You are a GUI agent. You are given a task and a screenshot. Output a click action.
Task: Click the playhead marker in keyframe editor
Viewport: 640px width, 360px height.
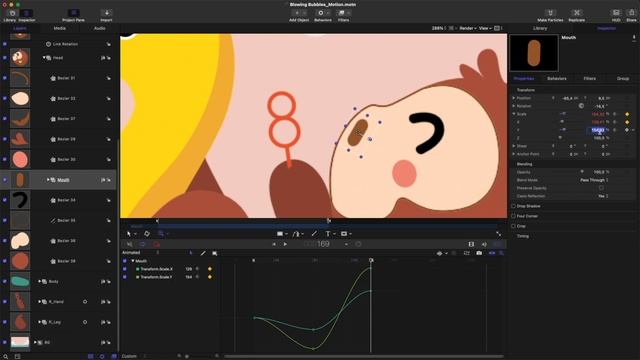pyautogui.click(x=371, y=260)
